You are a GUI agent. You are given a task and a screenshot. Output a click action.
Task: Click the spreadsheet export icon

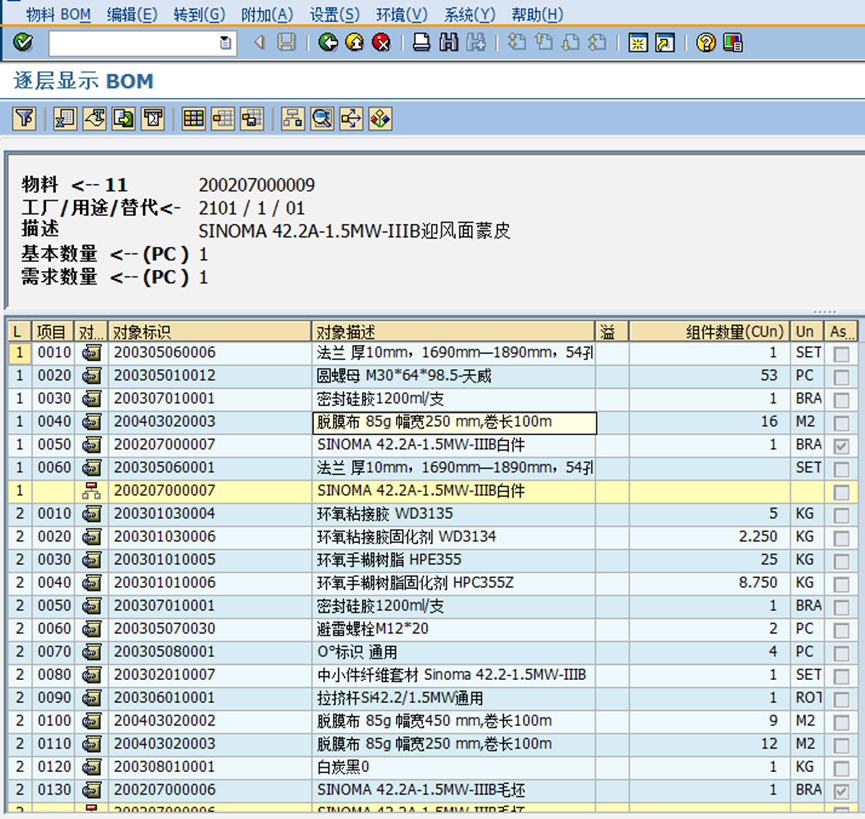(x=65, y=119)
